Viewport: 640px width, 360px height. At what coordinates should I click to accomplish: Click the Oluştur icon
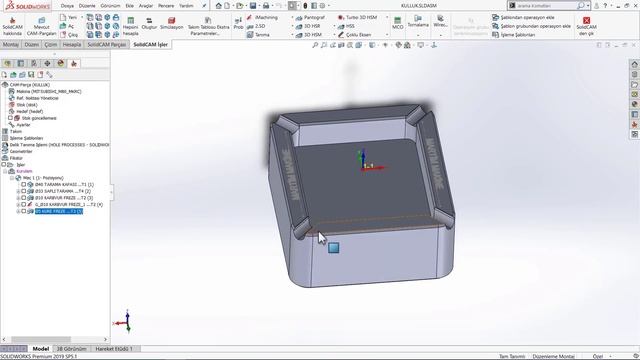(x=149, y=20)
